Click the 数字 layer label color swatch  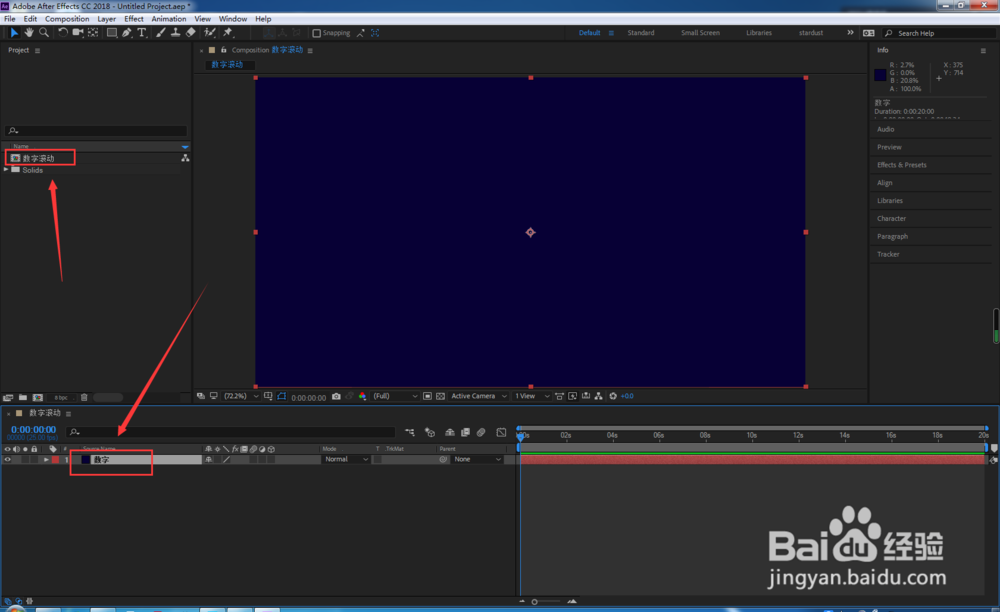(x=55, y=460)
